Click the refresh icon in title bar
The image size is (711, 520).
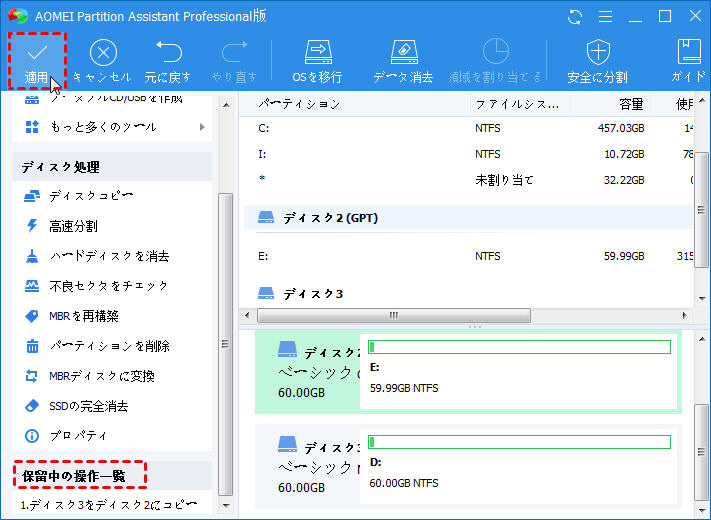(575, 17)
